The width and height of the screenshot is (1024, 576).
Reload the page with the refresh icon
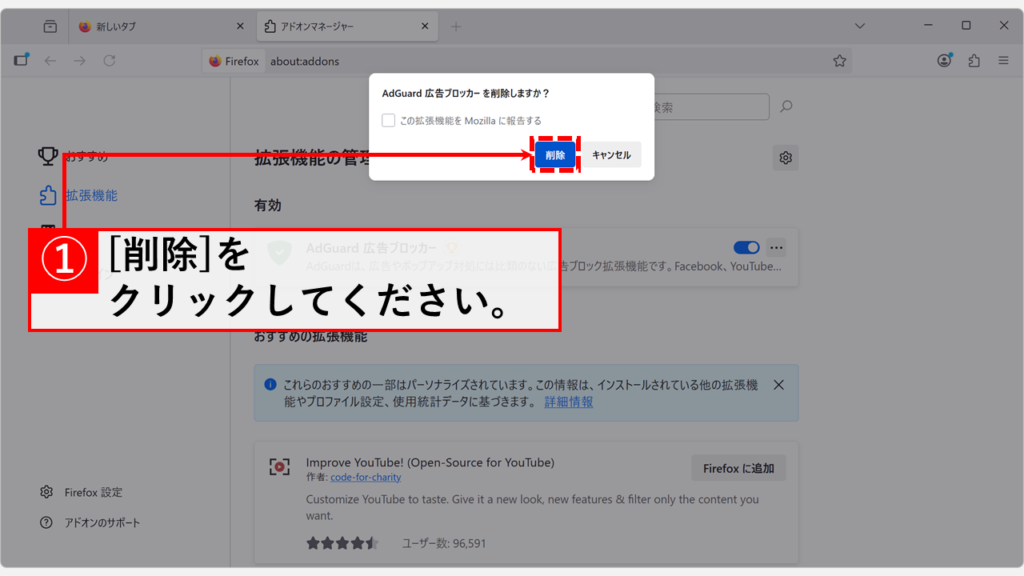[109, 61]
